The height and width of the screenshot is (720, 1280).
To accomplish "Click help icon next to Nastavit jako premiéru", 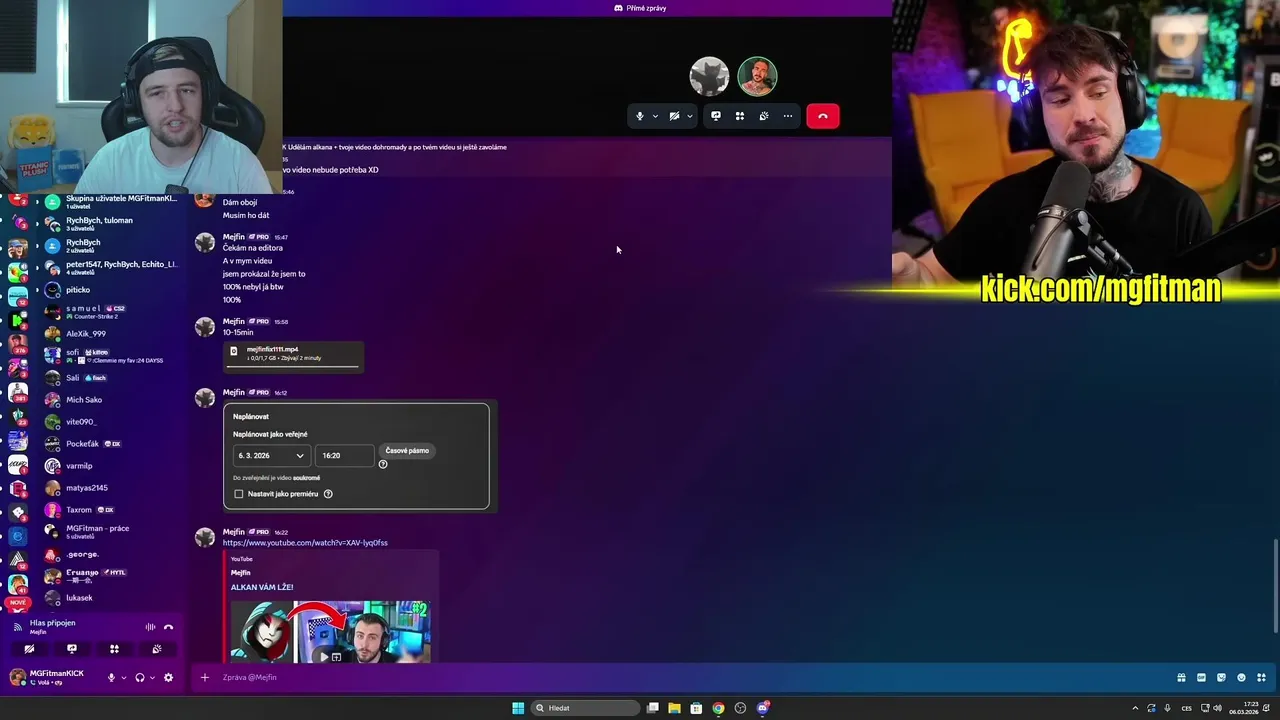I will click(x=328, y=494).
